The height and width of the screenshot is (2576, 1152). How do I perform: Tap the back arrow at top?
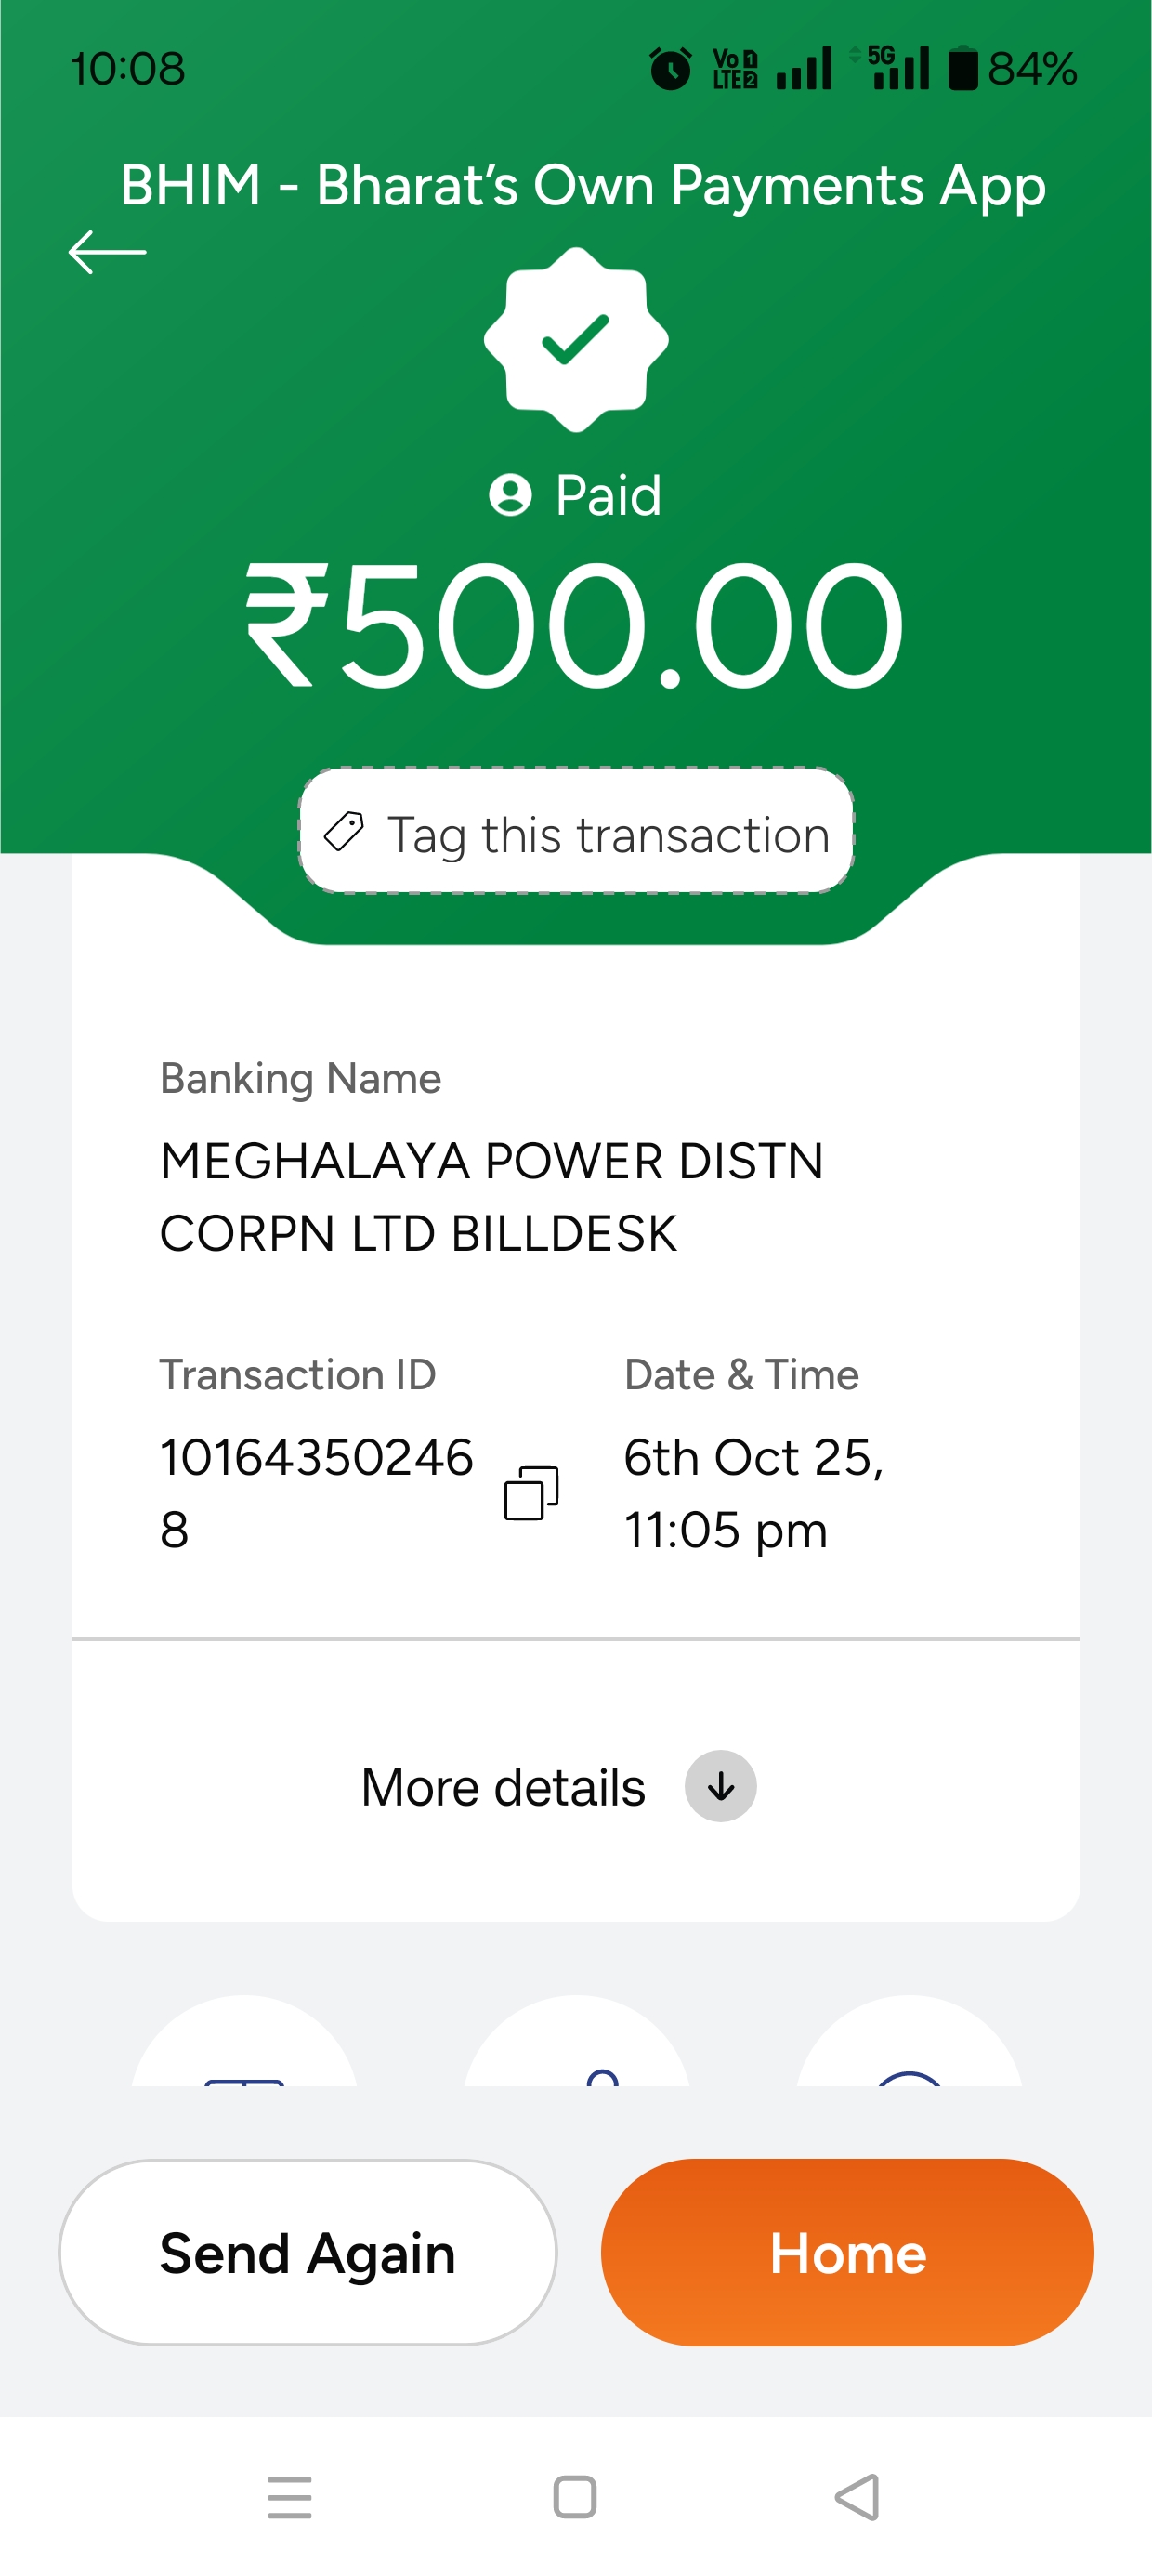tap(107, 252)
